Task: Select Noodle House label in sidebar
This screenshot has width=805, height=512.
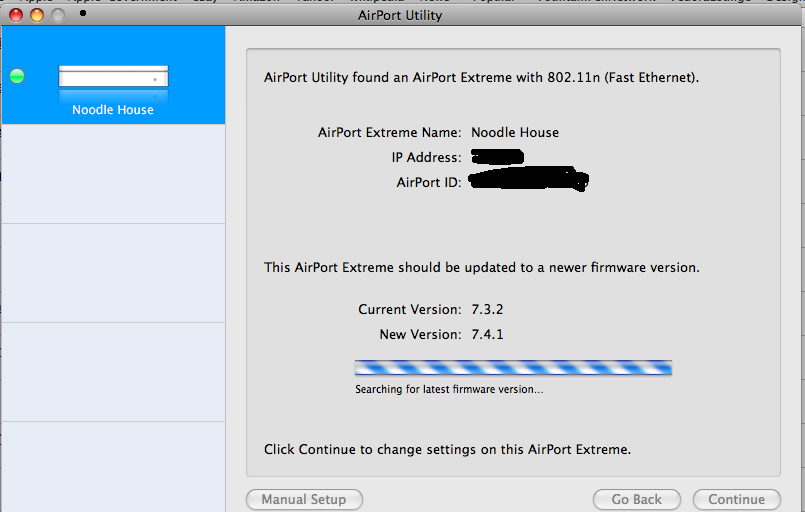Action: [113, 109]
